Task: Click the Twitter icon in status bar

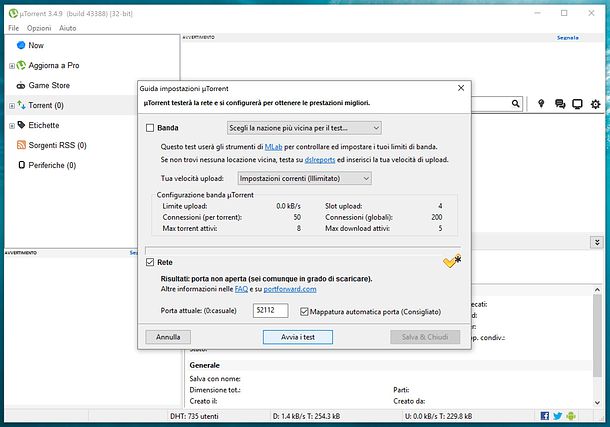Action: pos(558,415)
